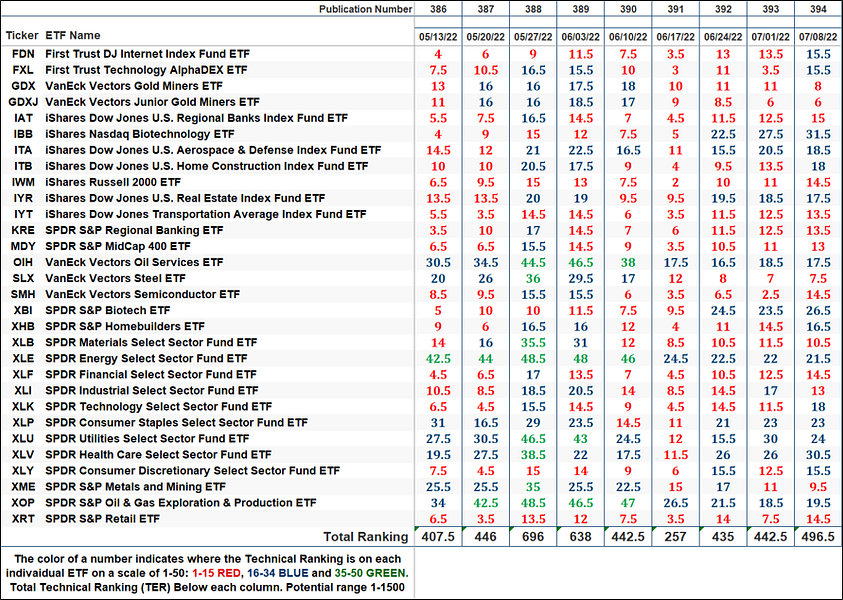This screenshot has width=843, height=600.
Task: Select XBI value 24.5 for 06/24/22
Action: (723, 311)
